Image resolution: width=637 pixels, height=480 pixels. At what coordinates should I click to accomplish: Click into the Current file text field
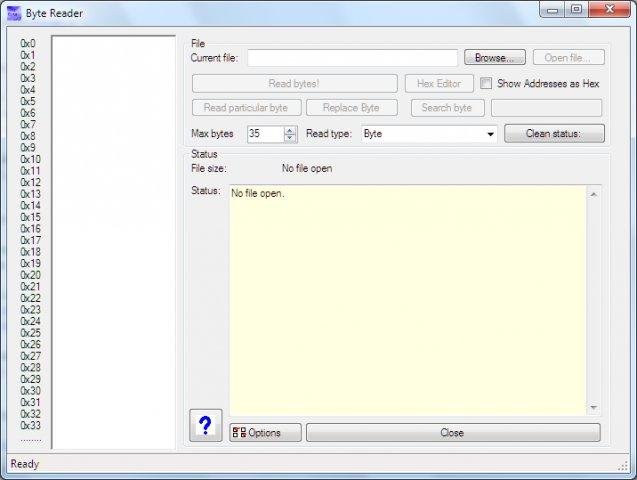click(352, 58)
